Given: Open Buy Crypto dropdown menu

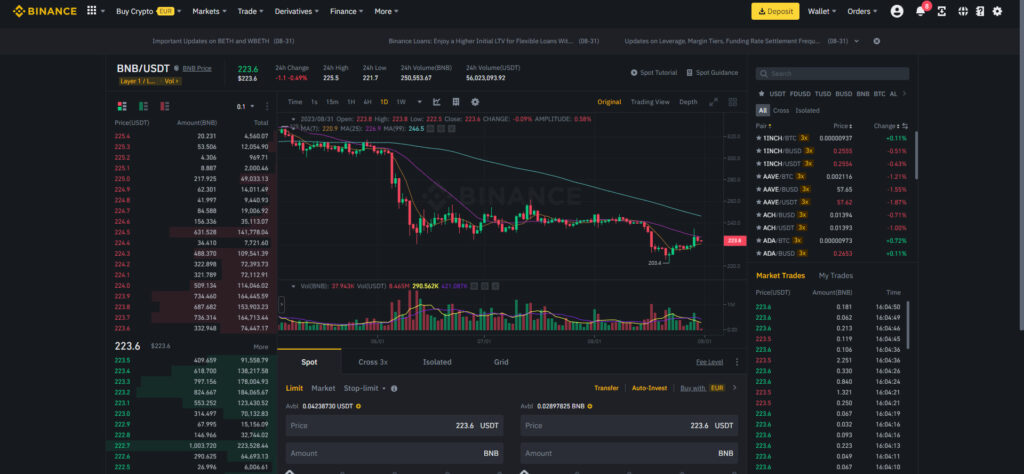Looking at the screenshot, I should click(x=148, y=11).
